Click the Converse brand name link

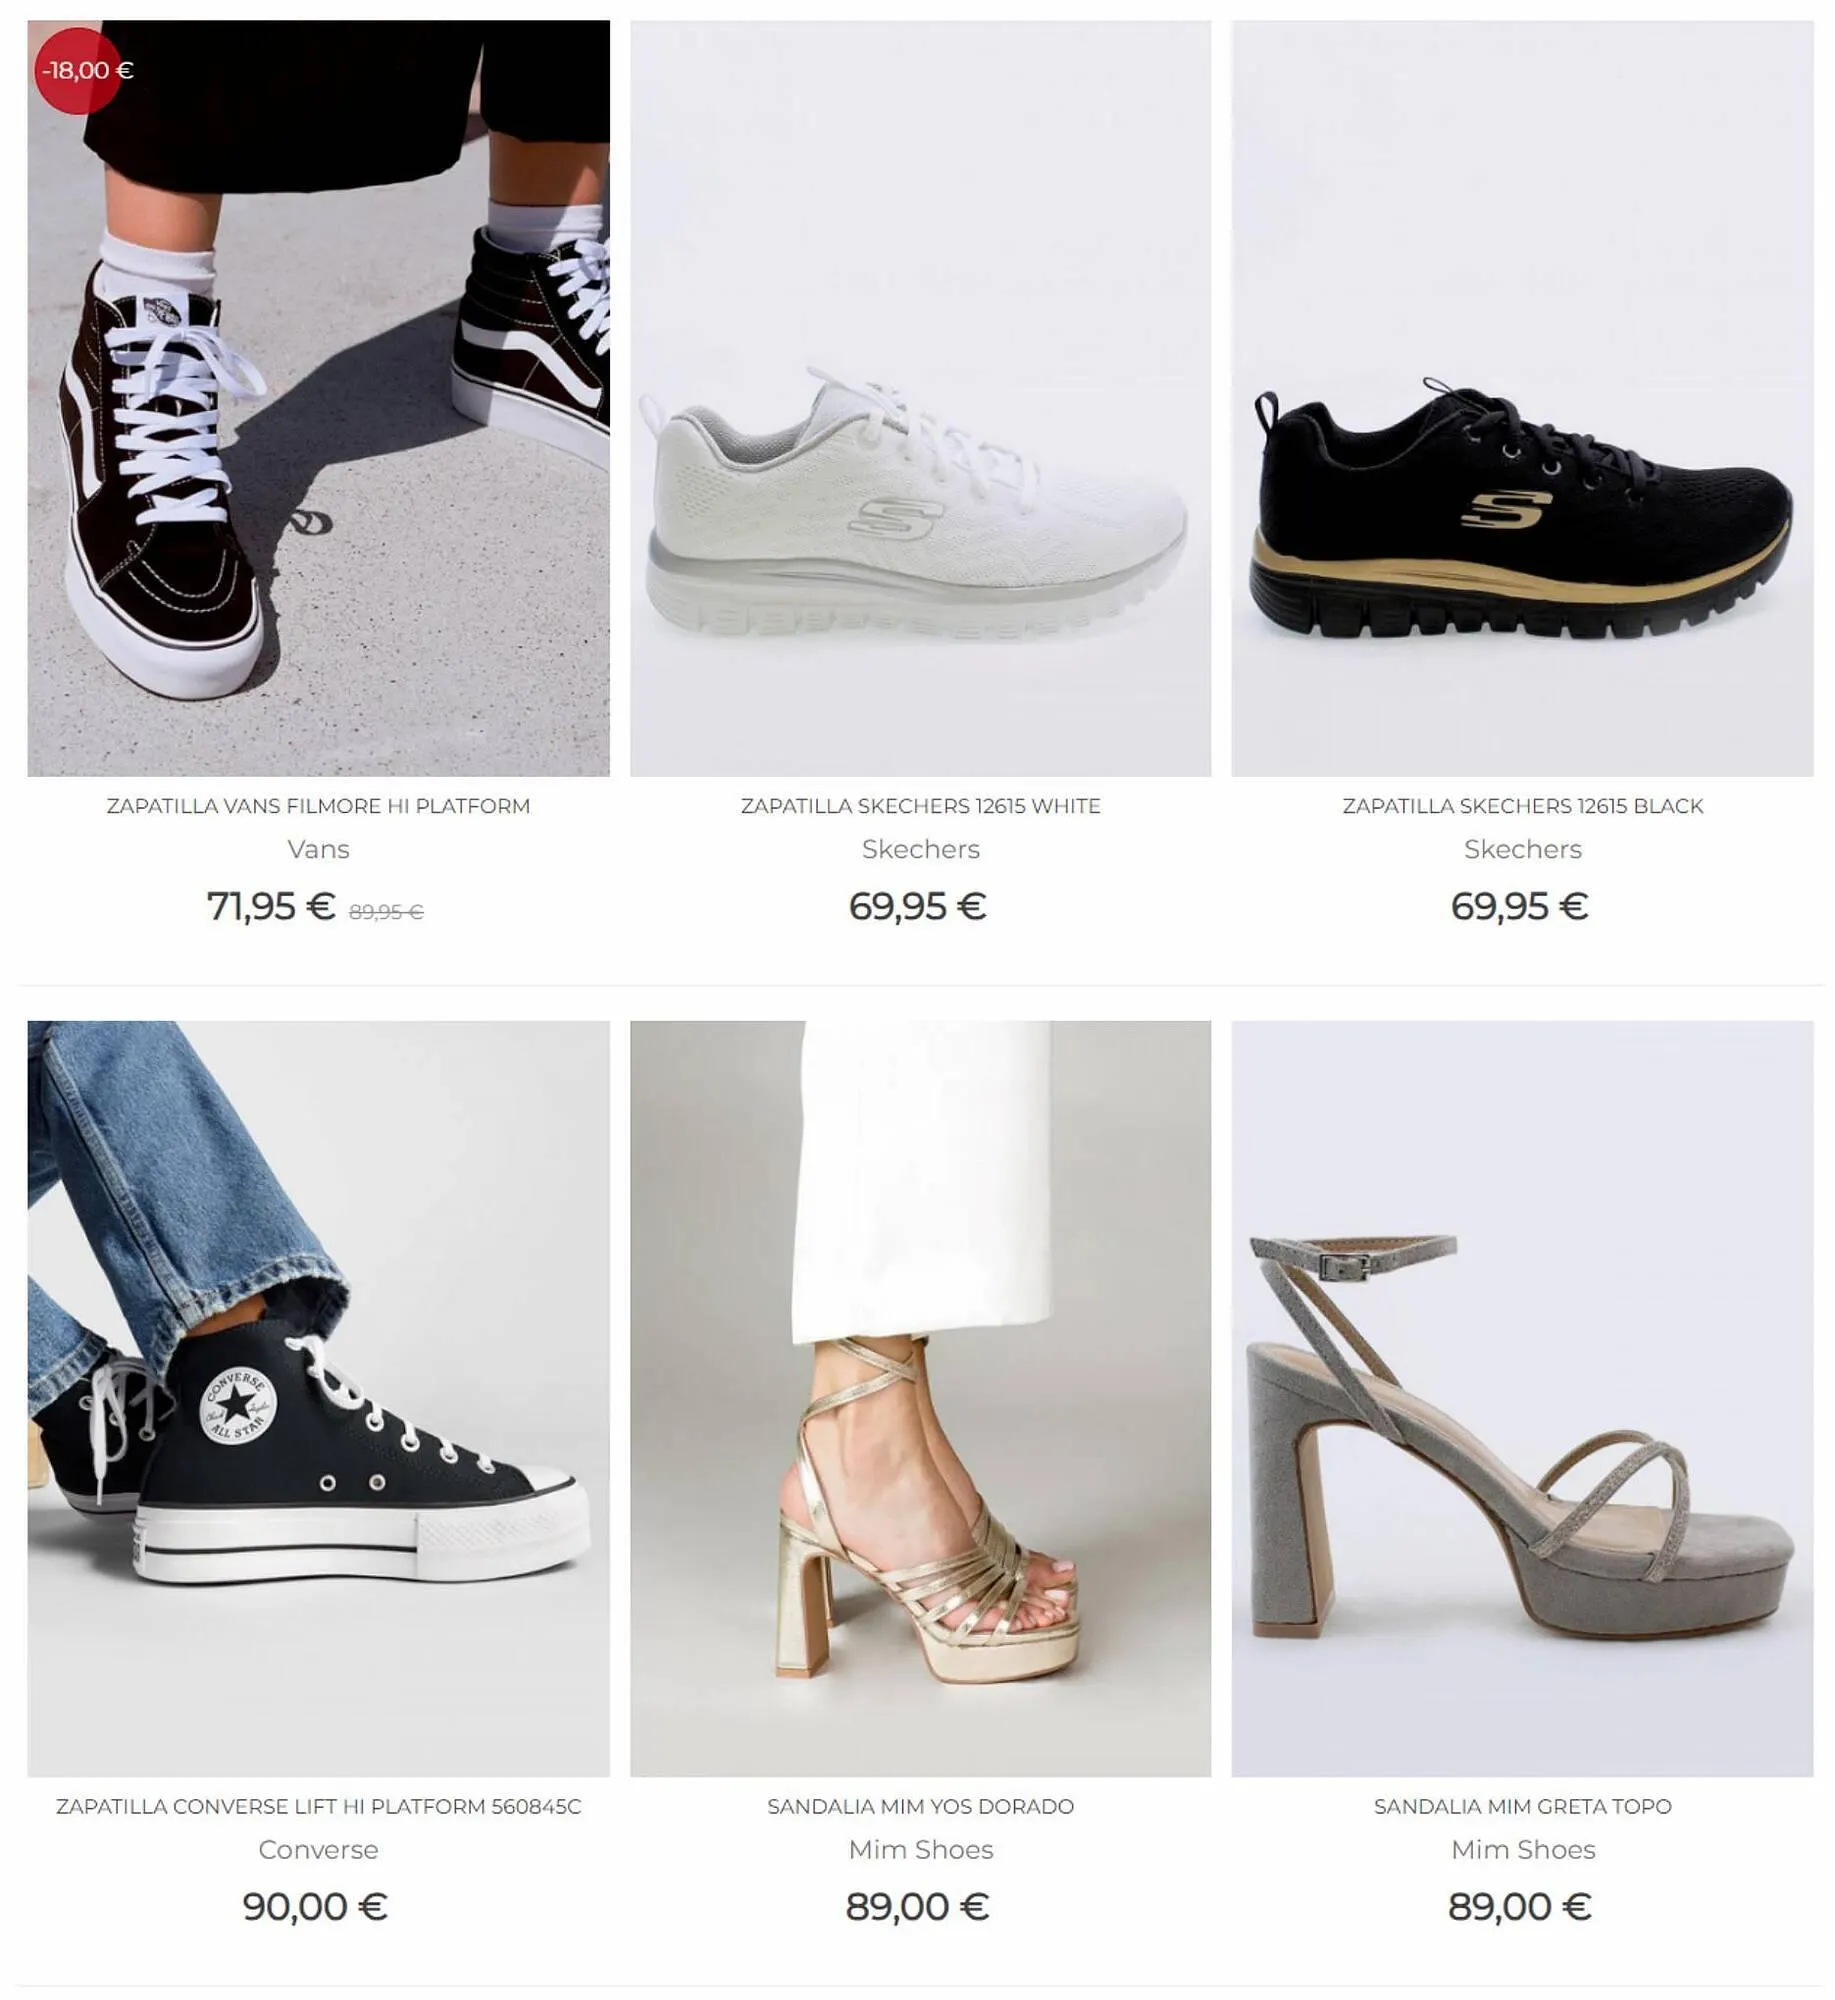[x=318, y=1849]
